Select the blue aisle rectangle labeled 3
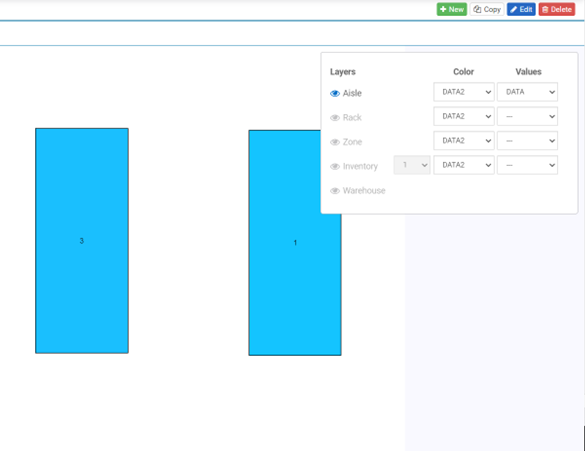This screenshot has width=585, height=451. coord(82,241)
